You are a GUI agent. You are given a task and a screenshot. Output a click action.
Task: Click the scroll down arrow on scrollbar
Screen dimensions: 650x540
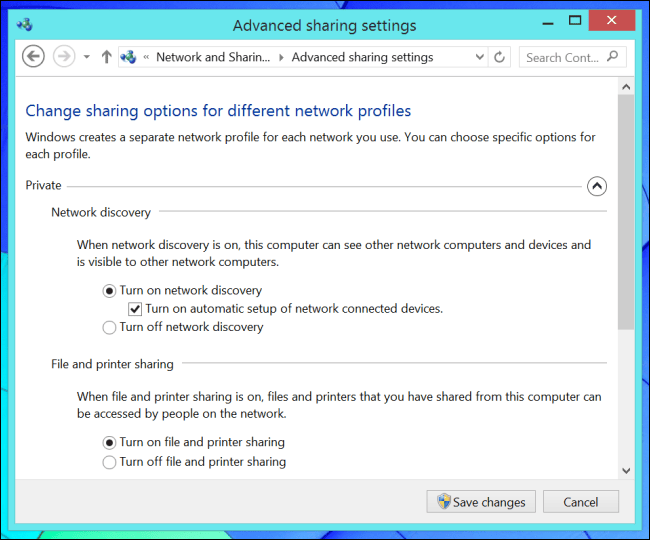[625, 470]
